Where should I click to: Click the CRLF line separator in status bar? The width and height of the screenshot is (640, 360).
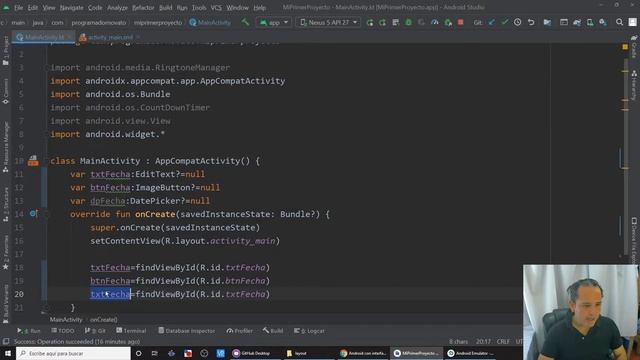point(503,341)
